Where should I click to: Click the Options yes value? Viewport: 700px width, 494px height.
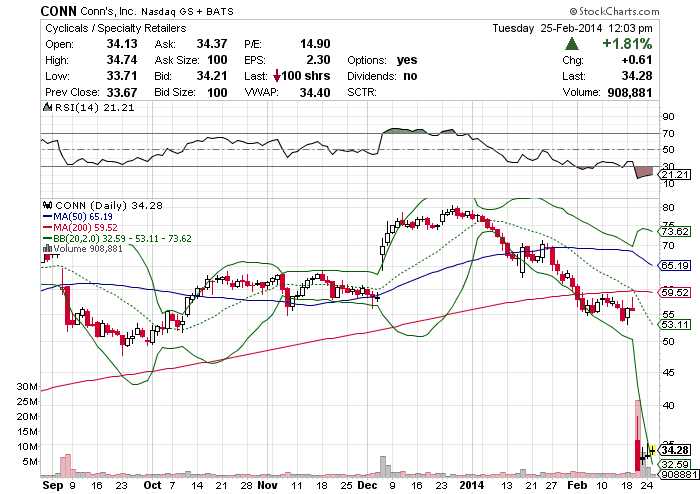[x=407, y=60]
